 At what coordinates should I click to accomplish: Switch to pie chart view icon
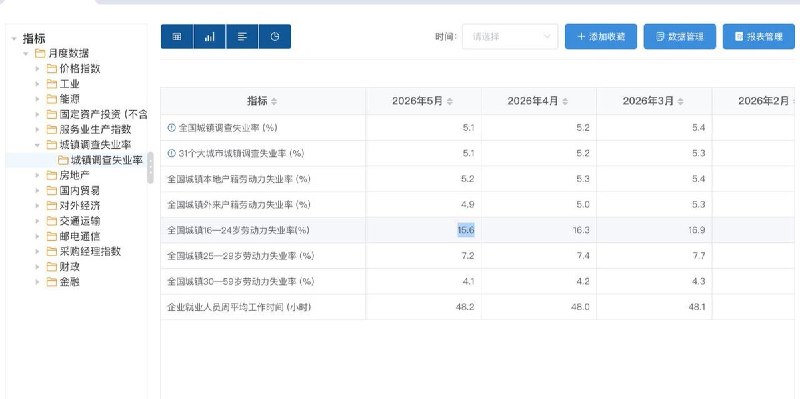click(x=275, y=37)
